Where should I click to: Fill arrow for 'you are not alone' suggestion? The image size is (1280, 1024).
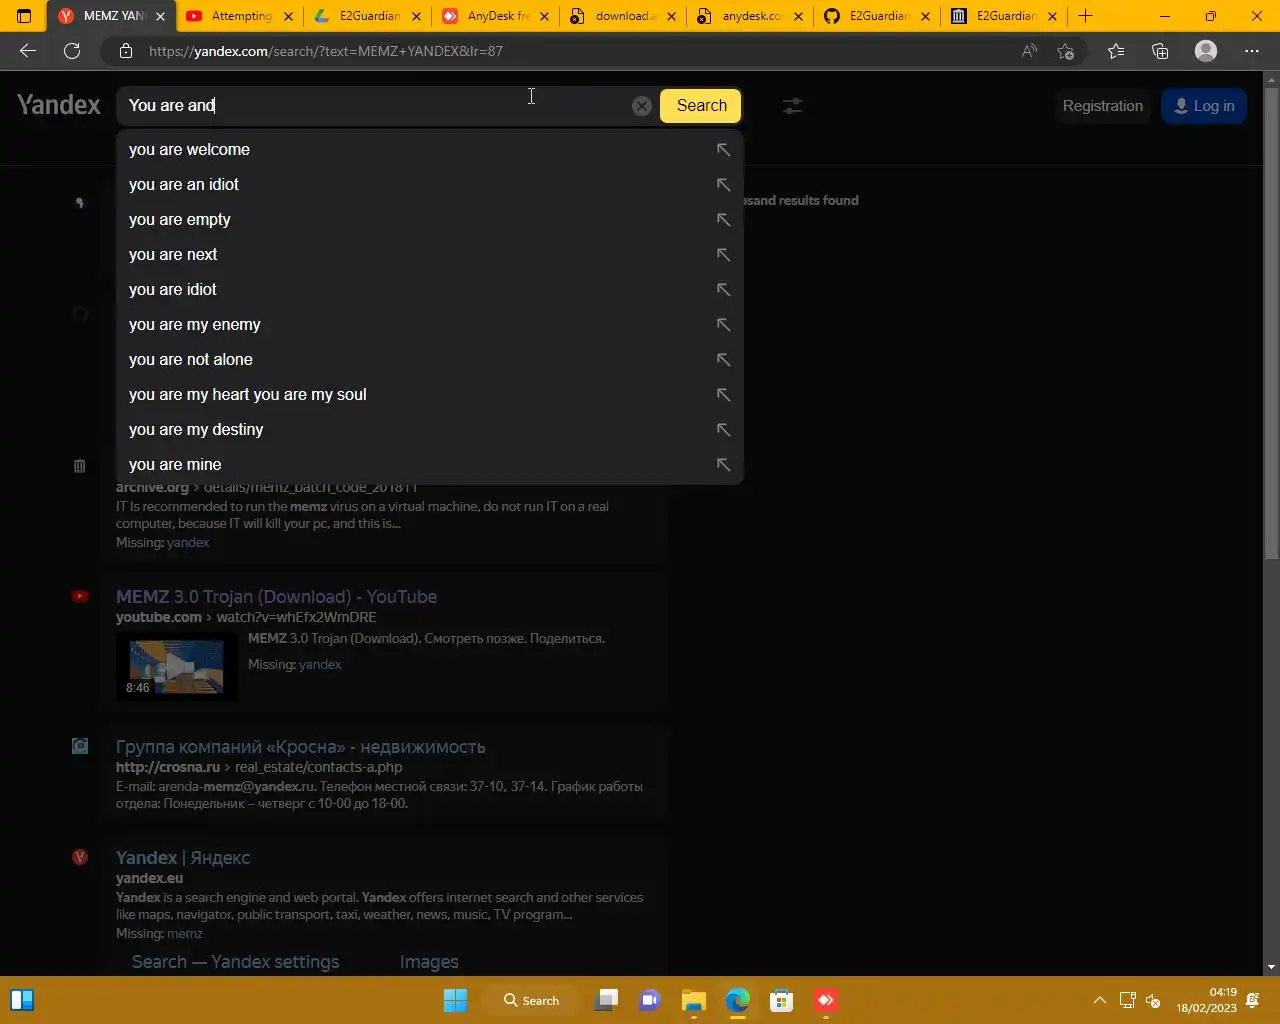[723, 360]
